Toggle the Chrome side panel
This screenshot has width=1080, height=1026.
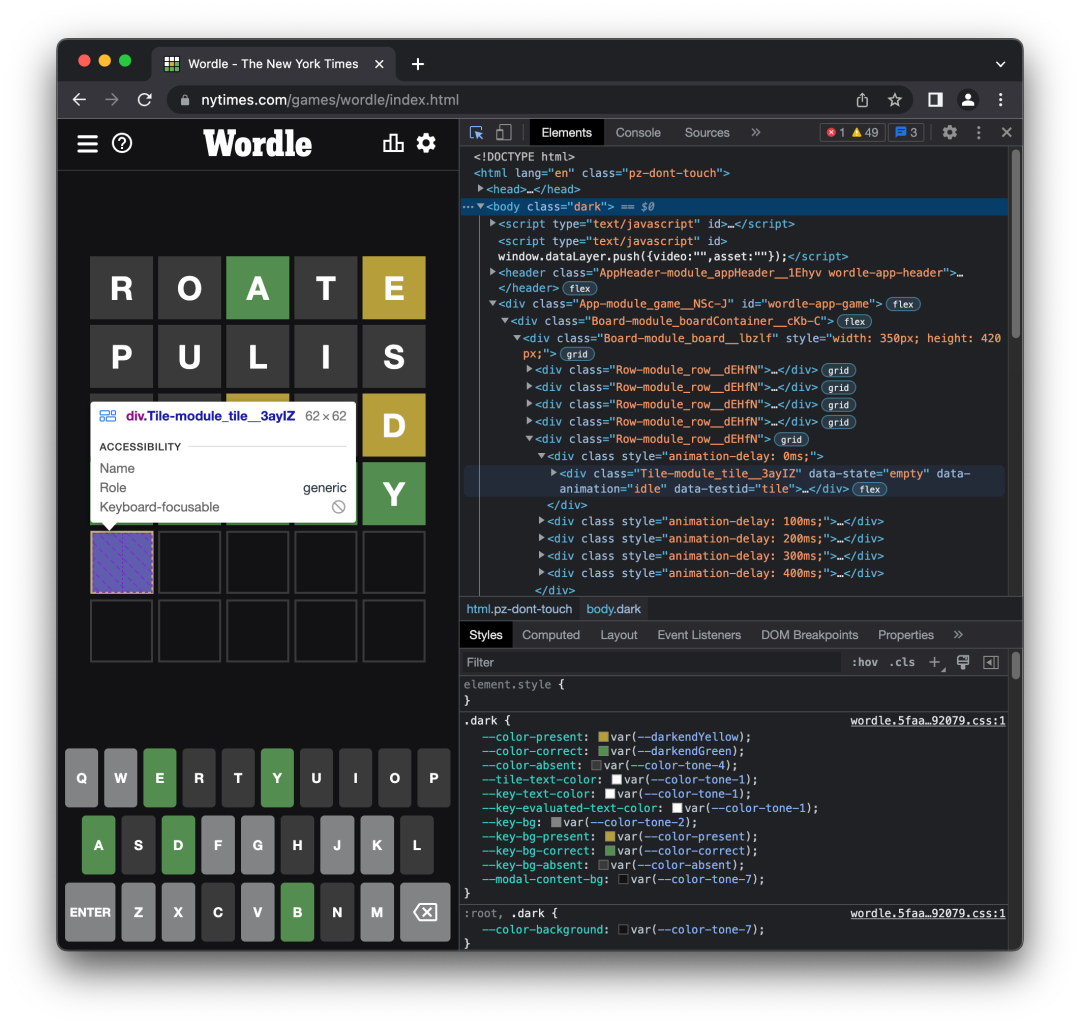pyautogui.click(x=935, y=100)
